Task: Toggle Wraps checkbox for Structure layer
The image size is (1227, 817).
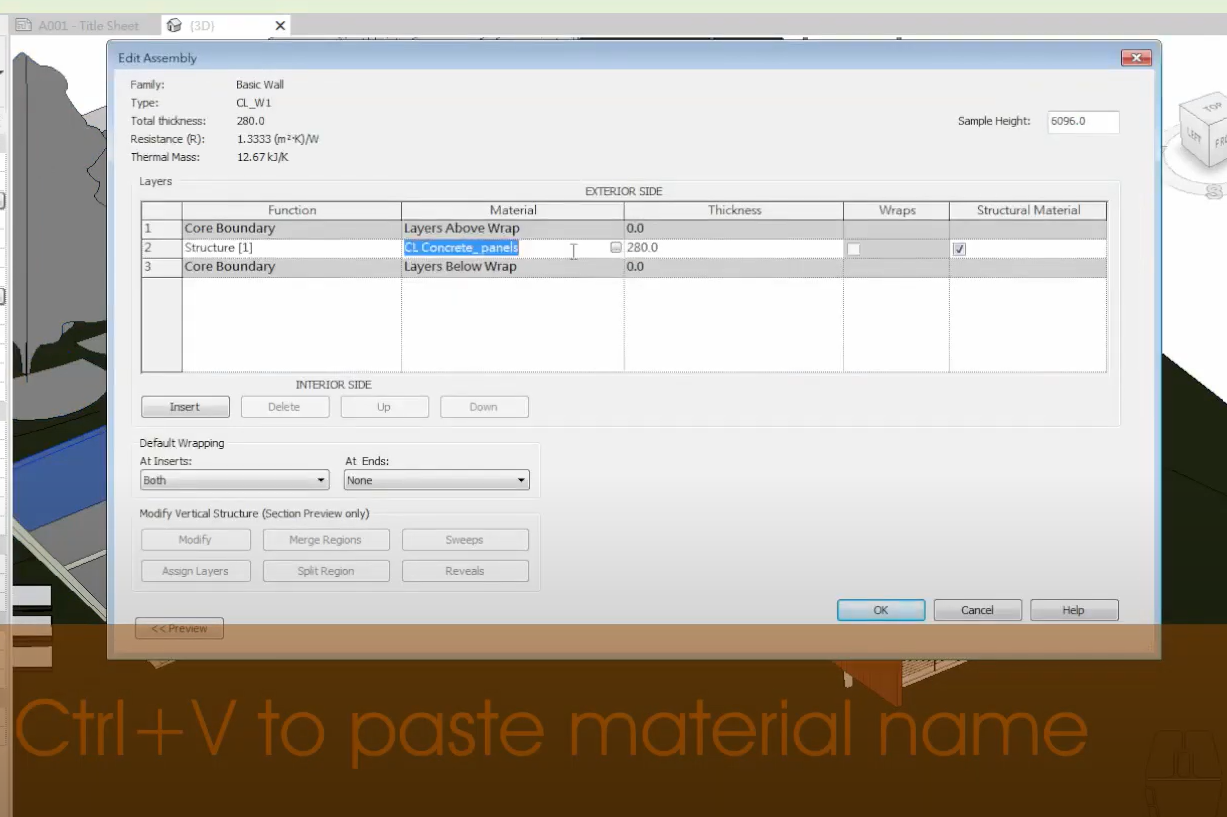Action: point(853,249)
